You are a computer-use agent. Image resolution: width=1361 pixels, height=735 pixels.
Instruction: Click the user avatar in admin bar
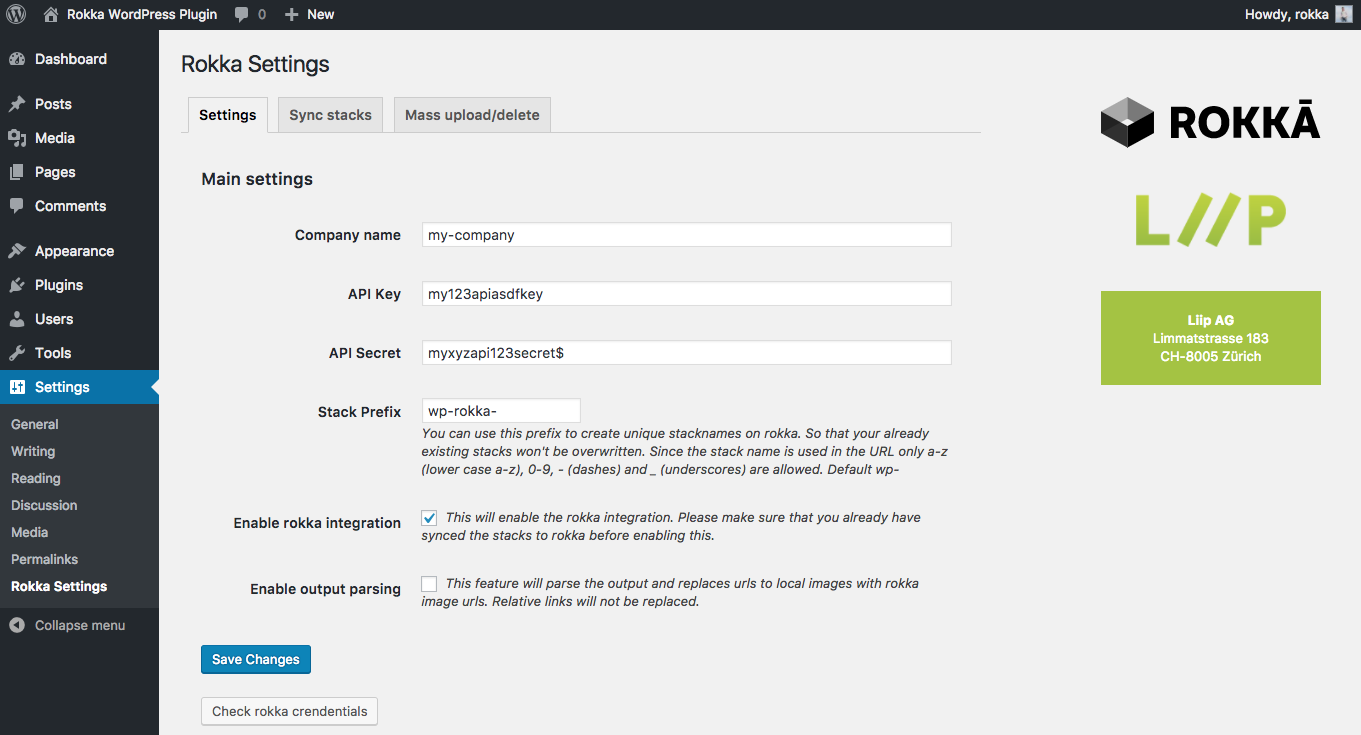tap(1343, 14)
